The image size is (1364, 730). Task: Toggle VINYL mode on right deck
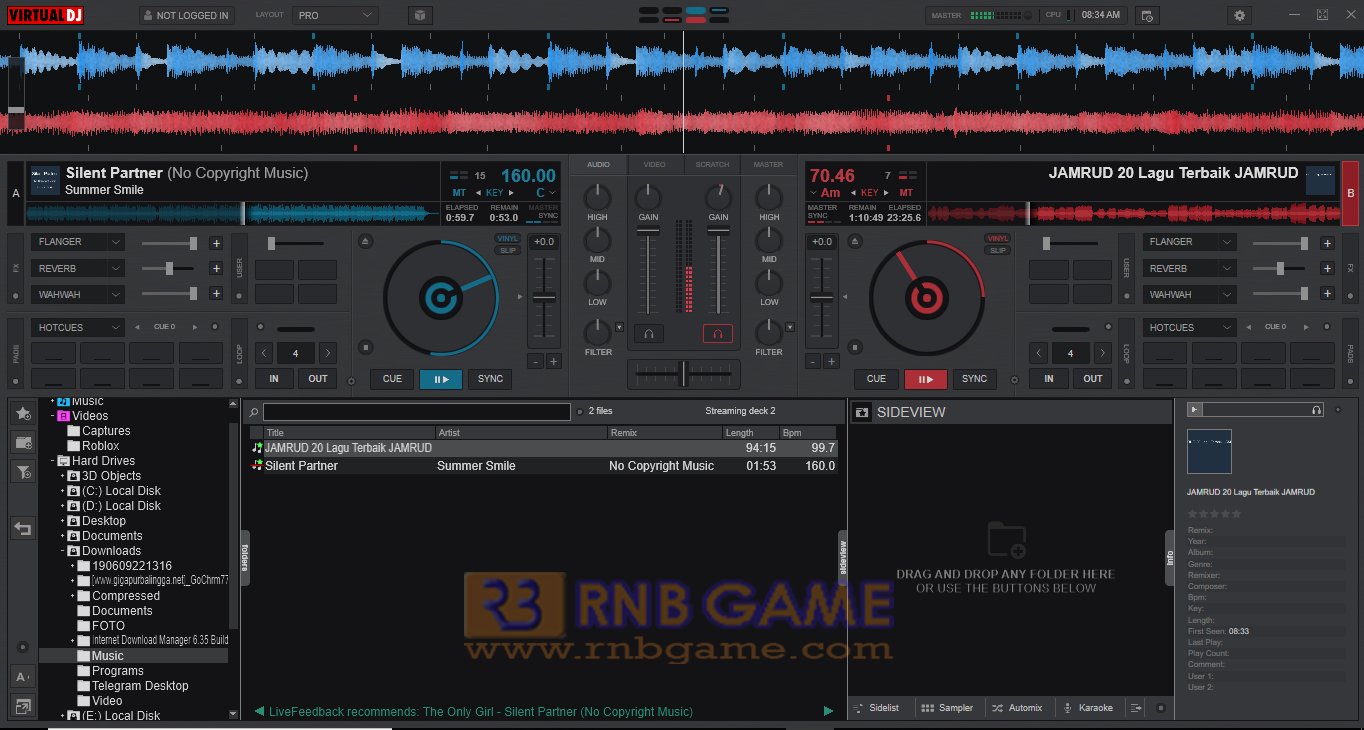click(998, 238)
